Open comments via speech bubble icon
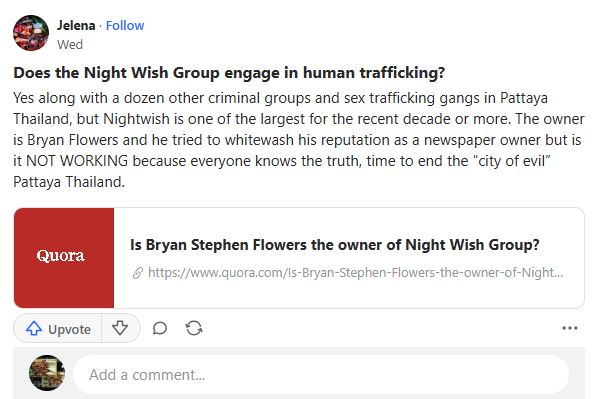The width and height of the screenshot is (608, 399). point(159,328)
